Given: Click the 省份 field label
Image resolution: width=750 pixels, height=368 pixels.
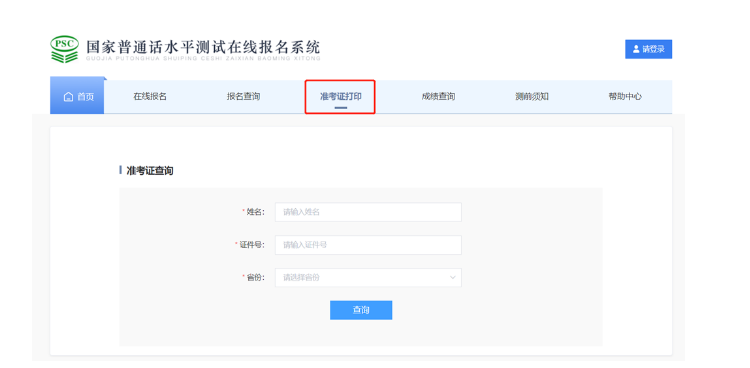Looking at the screenshot, I should coord(254,278).
